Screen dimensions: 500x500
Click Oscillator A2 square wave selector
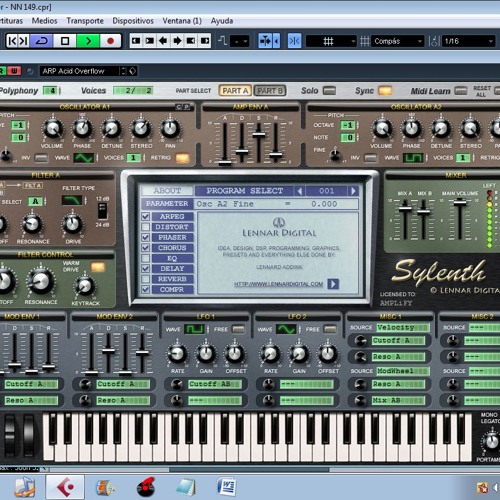point(413,158)
